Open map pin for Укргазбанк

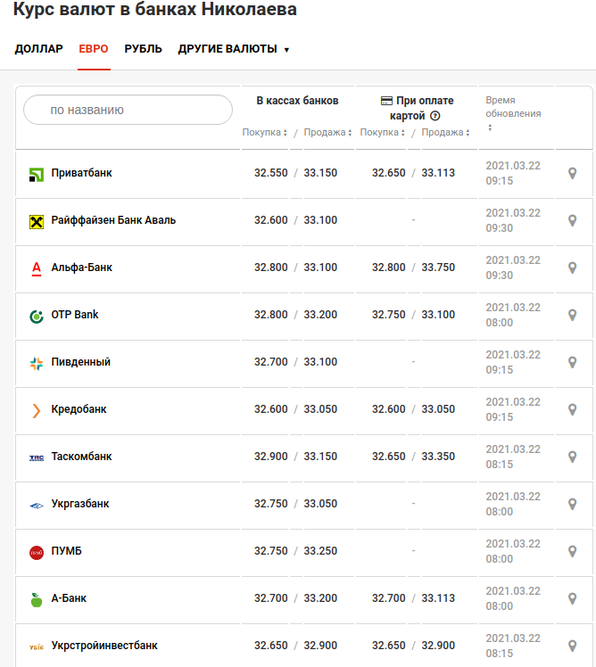pyautogui.click(x=573, y=504)
